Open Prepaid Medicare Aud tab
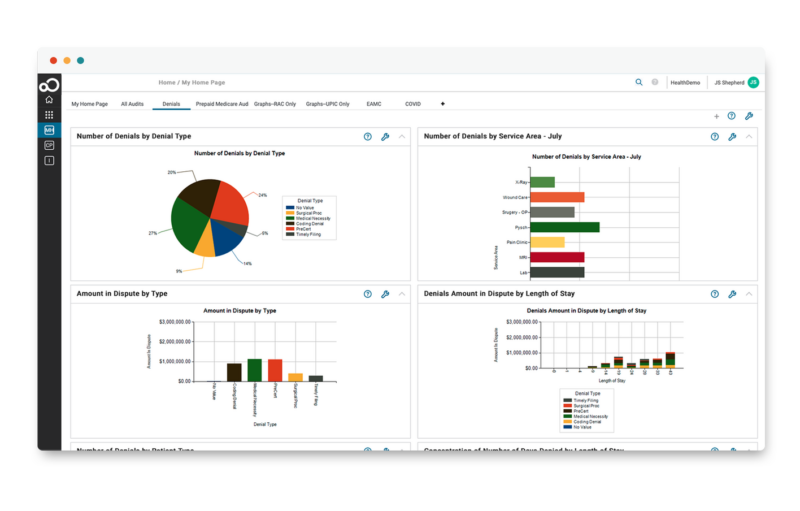 coord(222,104)
